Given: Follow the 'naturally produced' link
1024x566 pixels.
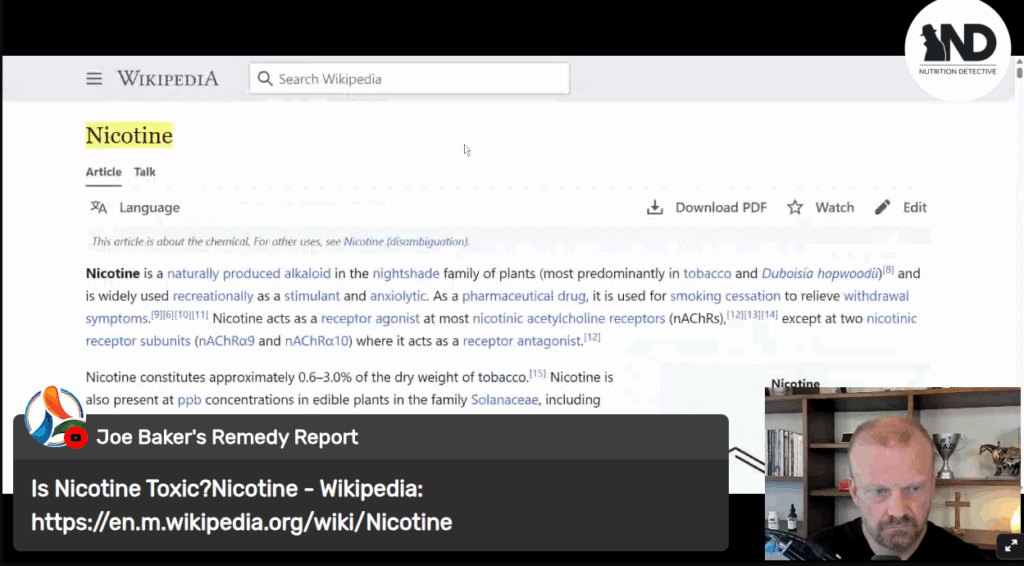Looking at the screenshot, I should [223, 274].
